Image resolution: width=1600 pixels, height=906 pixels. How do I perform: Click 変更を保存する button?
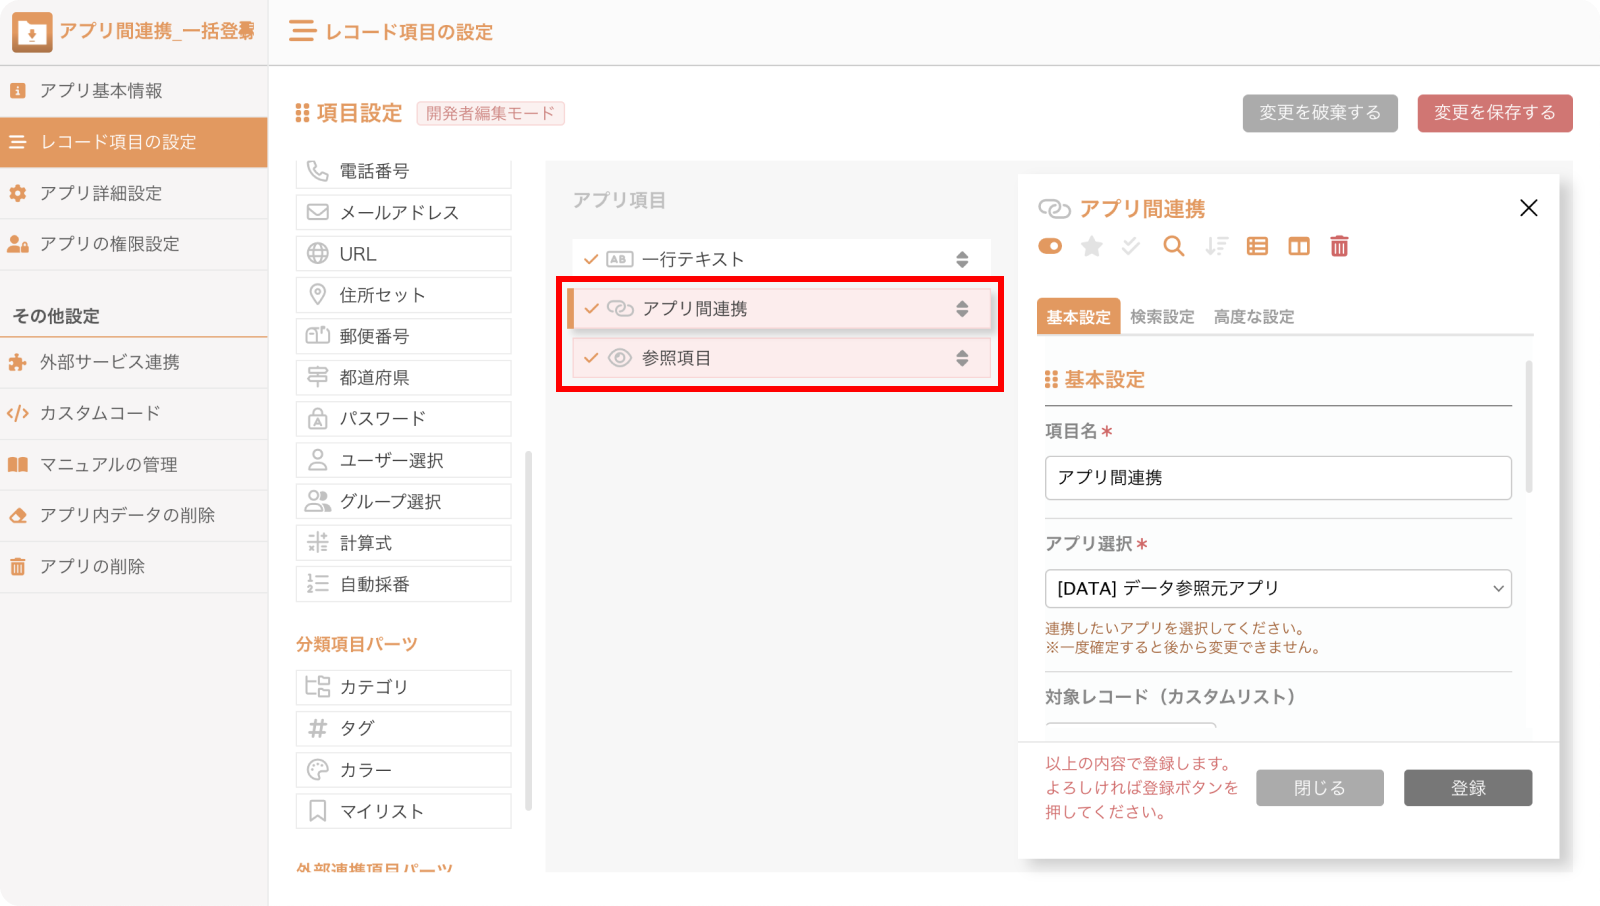click(x=1495, y=113)
